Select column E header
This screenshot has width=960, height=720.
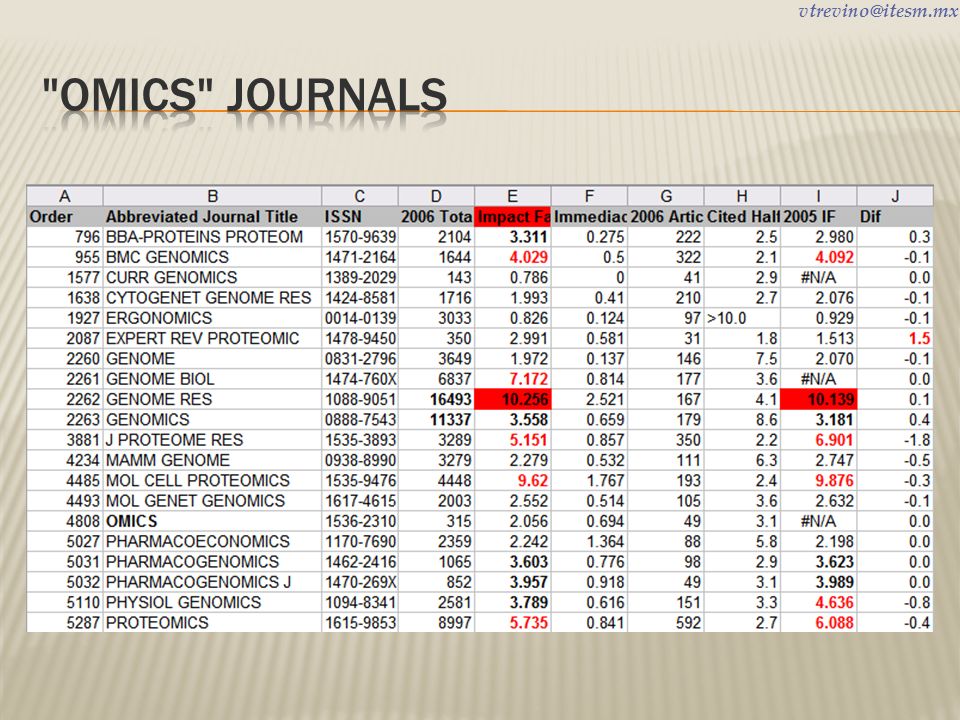(512, 196)
